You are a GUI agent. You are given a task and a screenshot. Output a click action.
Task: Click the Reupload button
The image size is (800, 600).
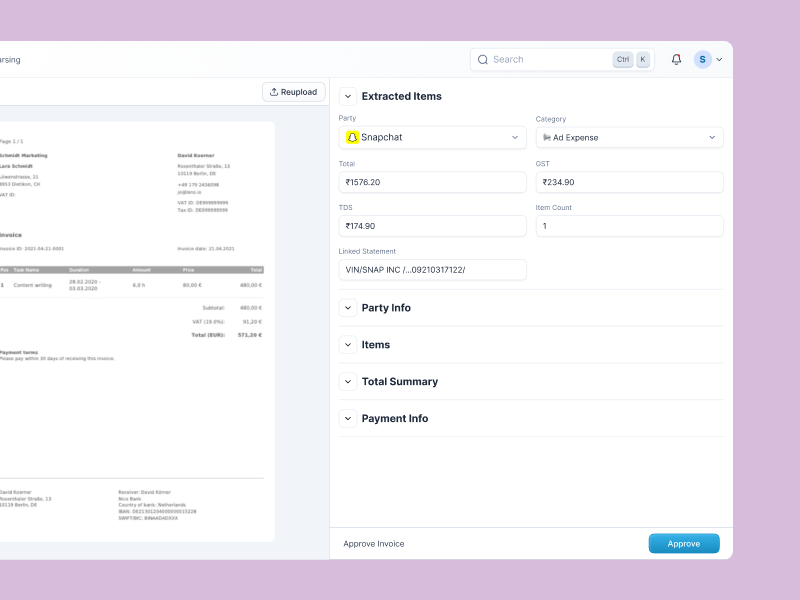coord(293,91)
